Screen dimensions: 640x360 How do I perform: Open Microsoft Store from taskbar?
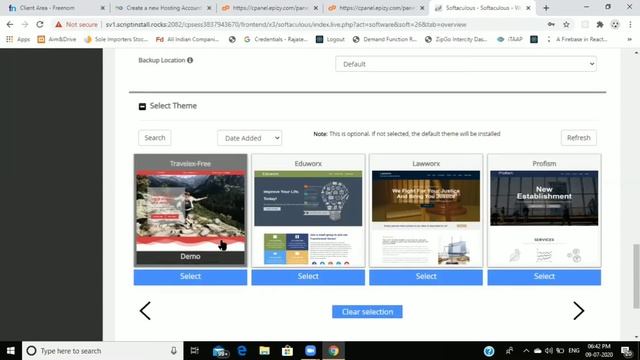pos(287,351)
